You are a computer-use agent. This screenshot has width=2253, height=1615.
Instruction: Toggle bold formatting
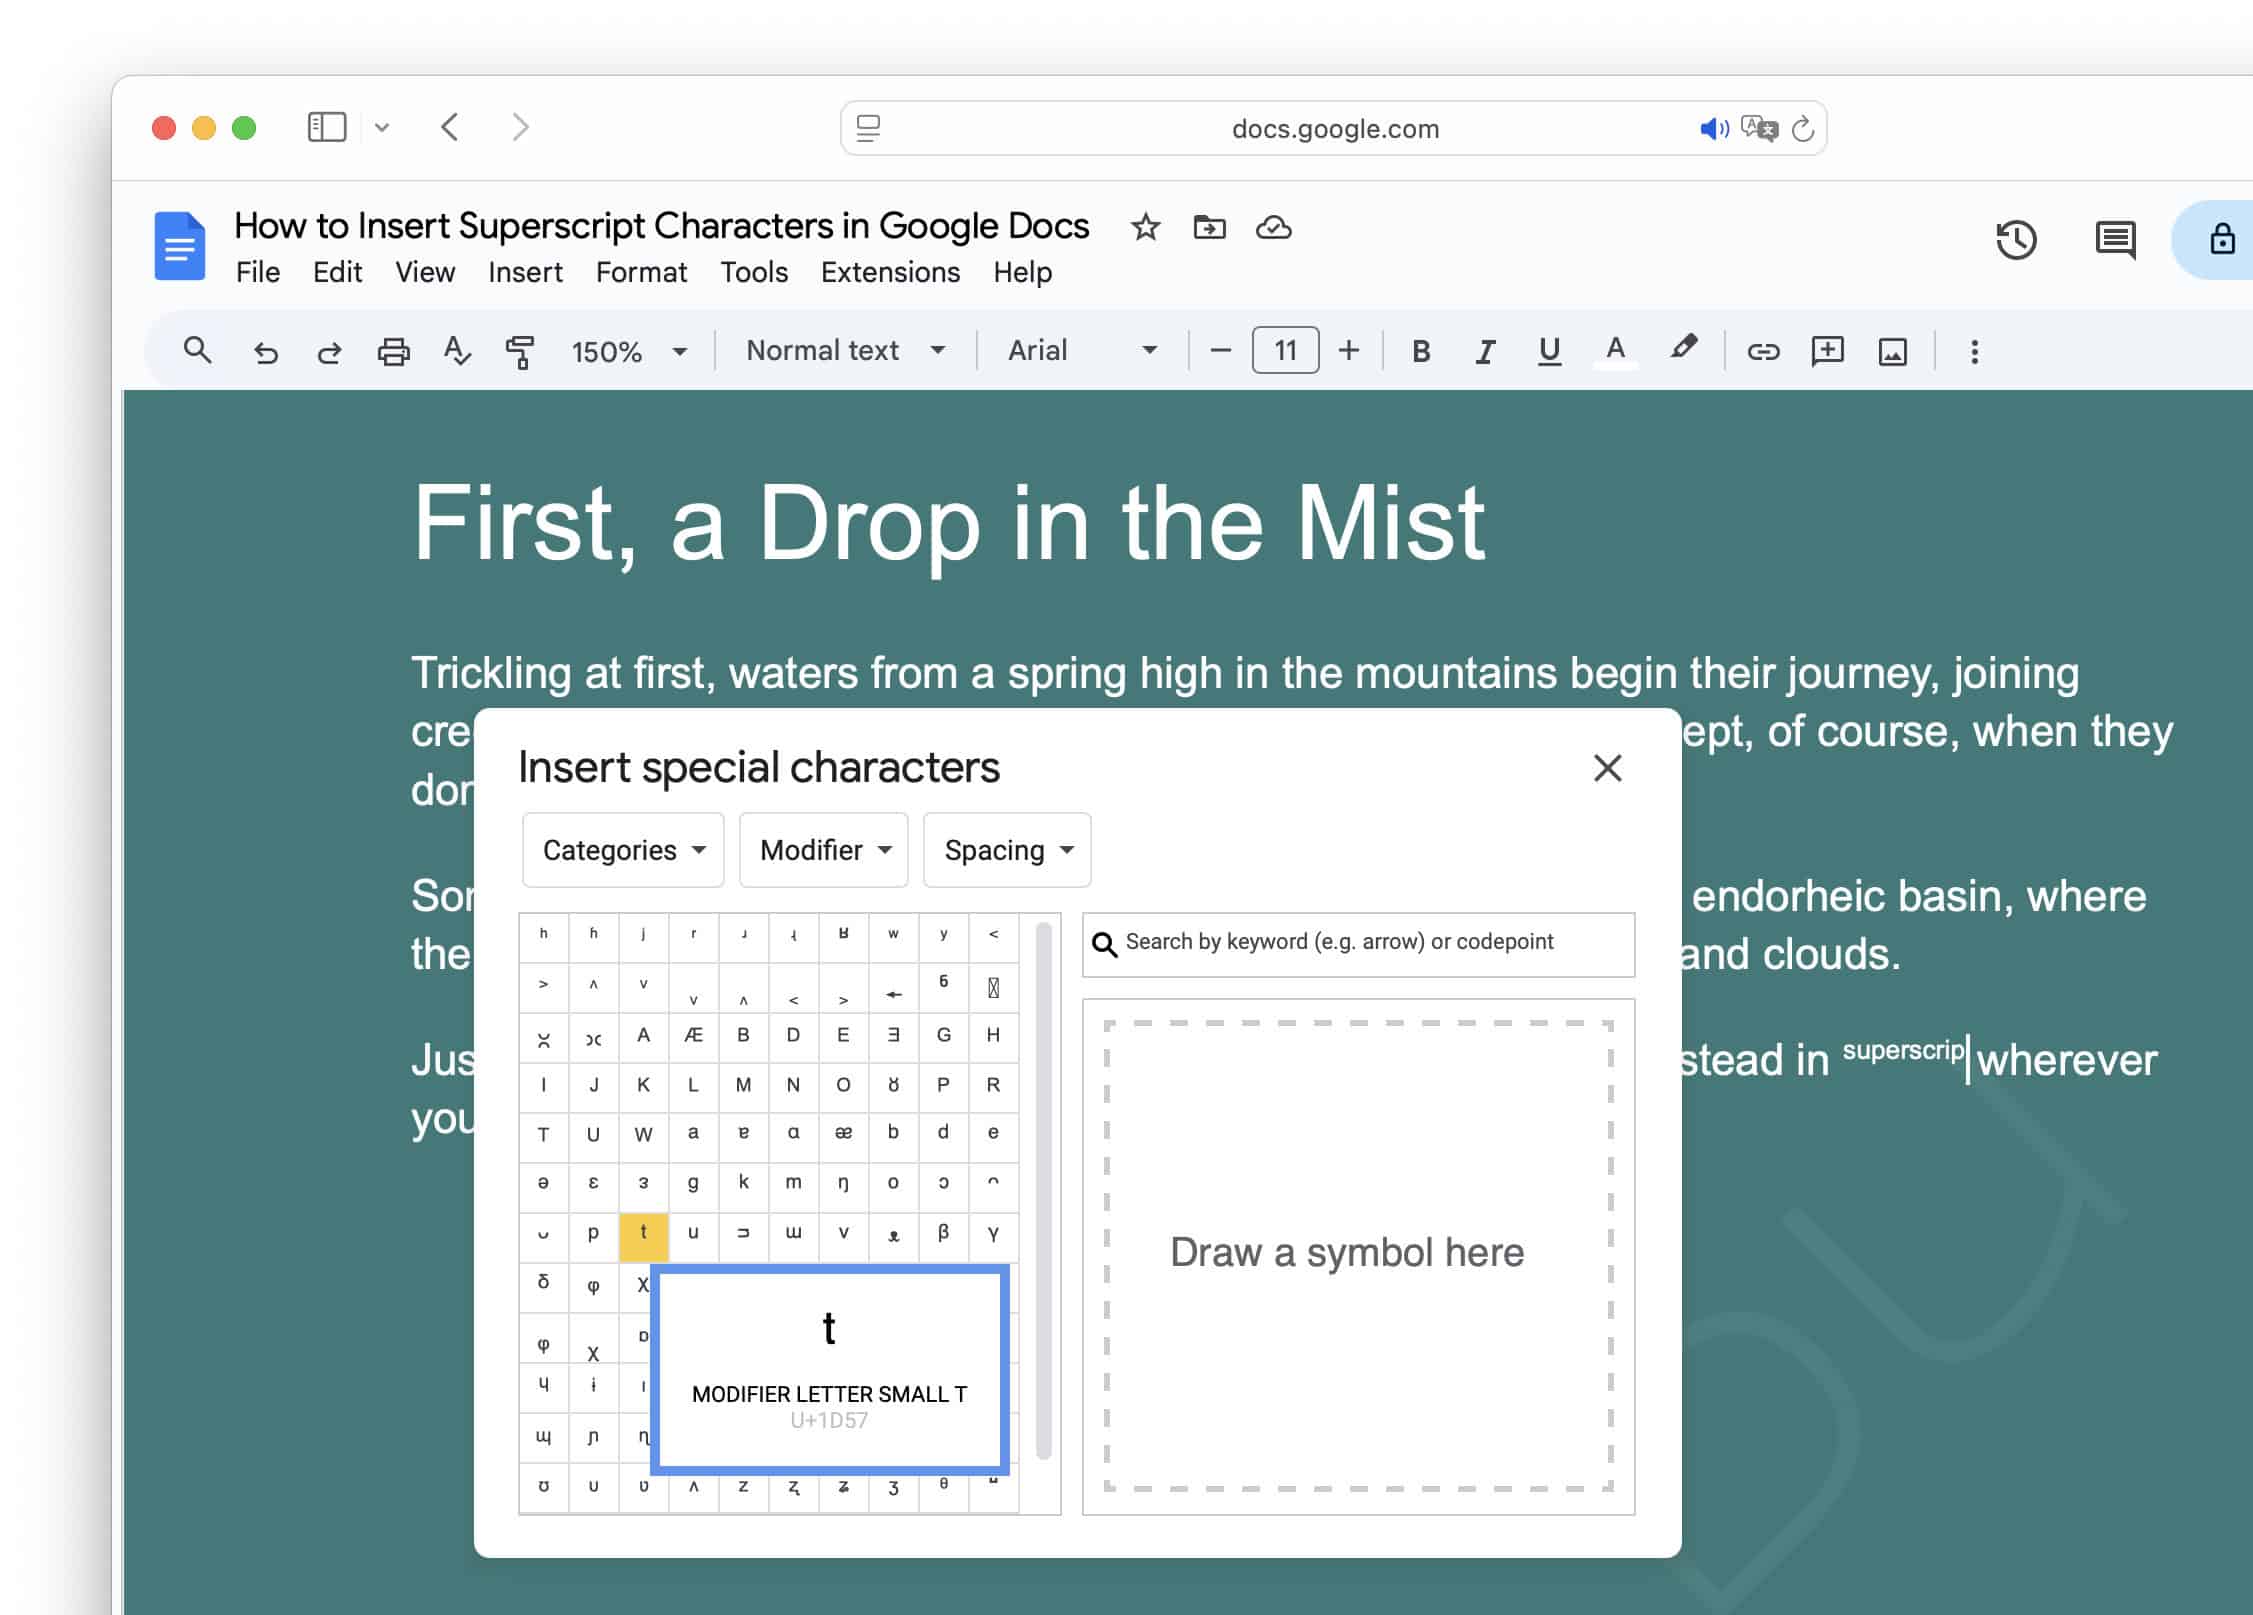point(1420,350)
